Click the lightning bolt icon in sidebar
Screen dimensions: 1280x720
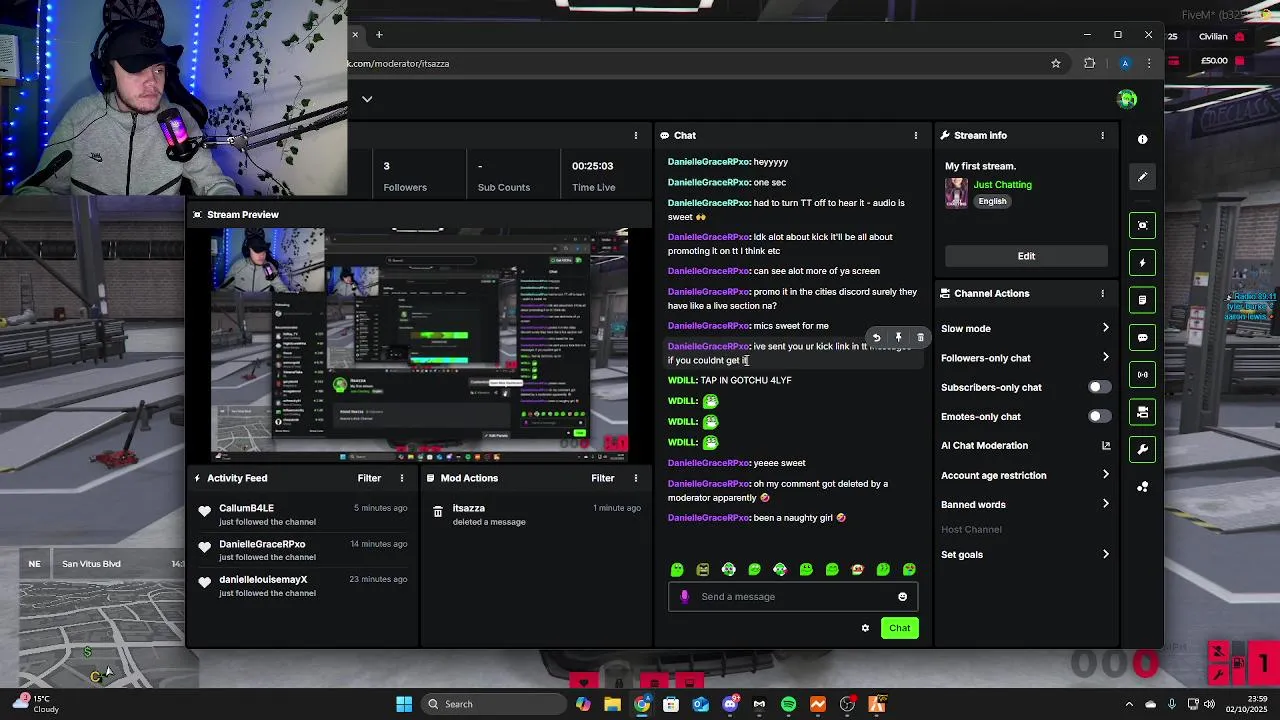click(x=1143, y=263)
